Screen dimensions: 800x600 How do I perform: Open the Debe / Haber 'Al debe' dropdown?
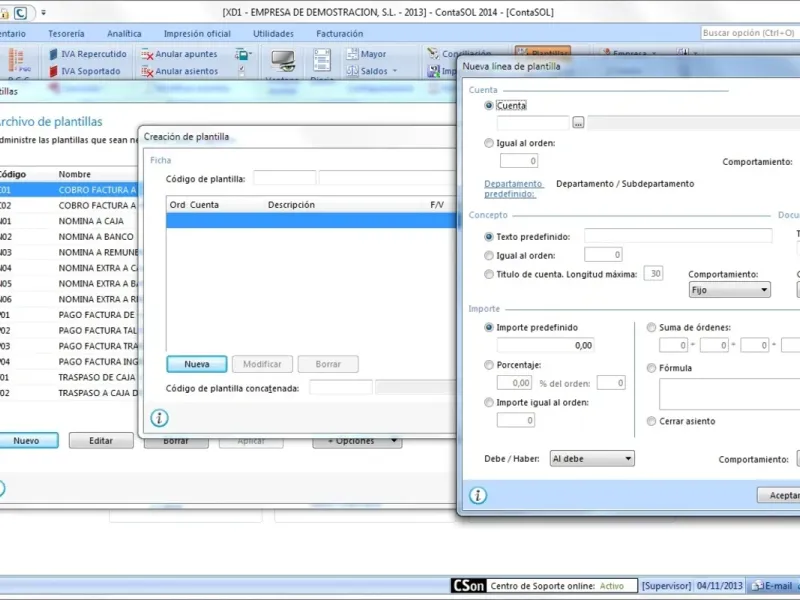[592, 459]
